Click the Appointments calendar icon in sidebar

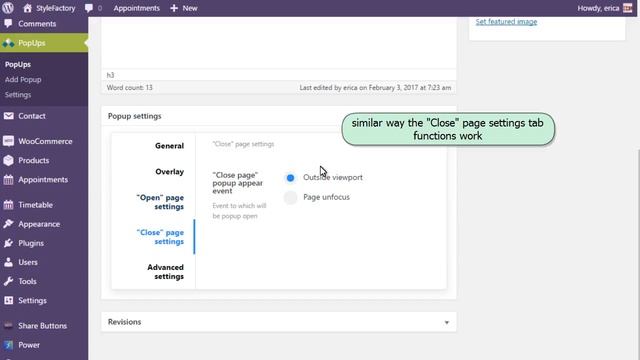pyautogui.click(x=8, y=180)
